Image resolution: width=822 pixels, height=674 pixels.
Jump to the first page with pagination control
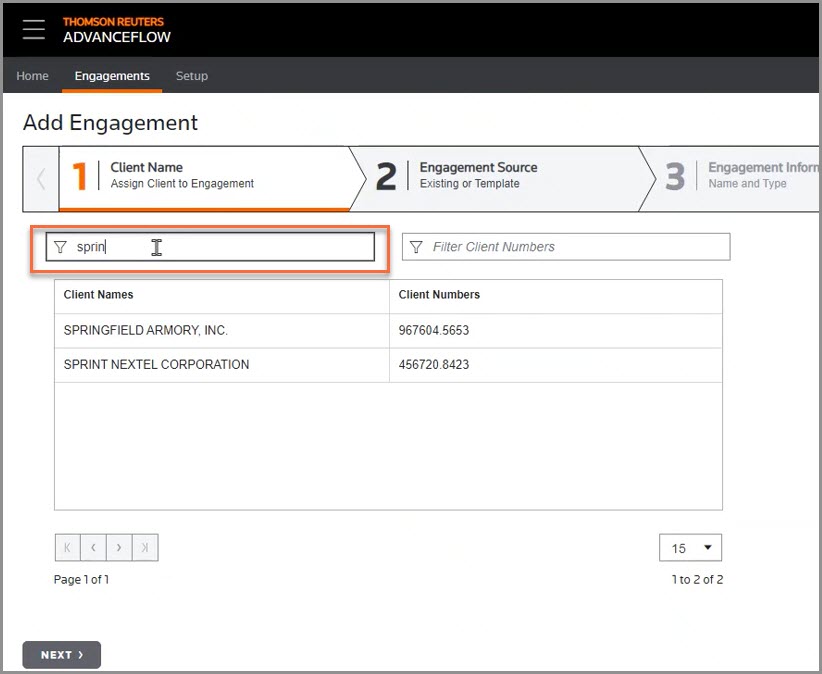[x=66, y=547]
